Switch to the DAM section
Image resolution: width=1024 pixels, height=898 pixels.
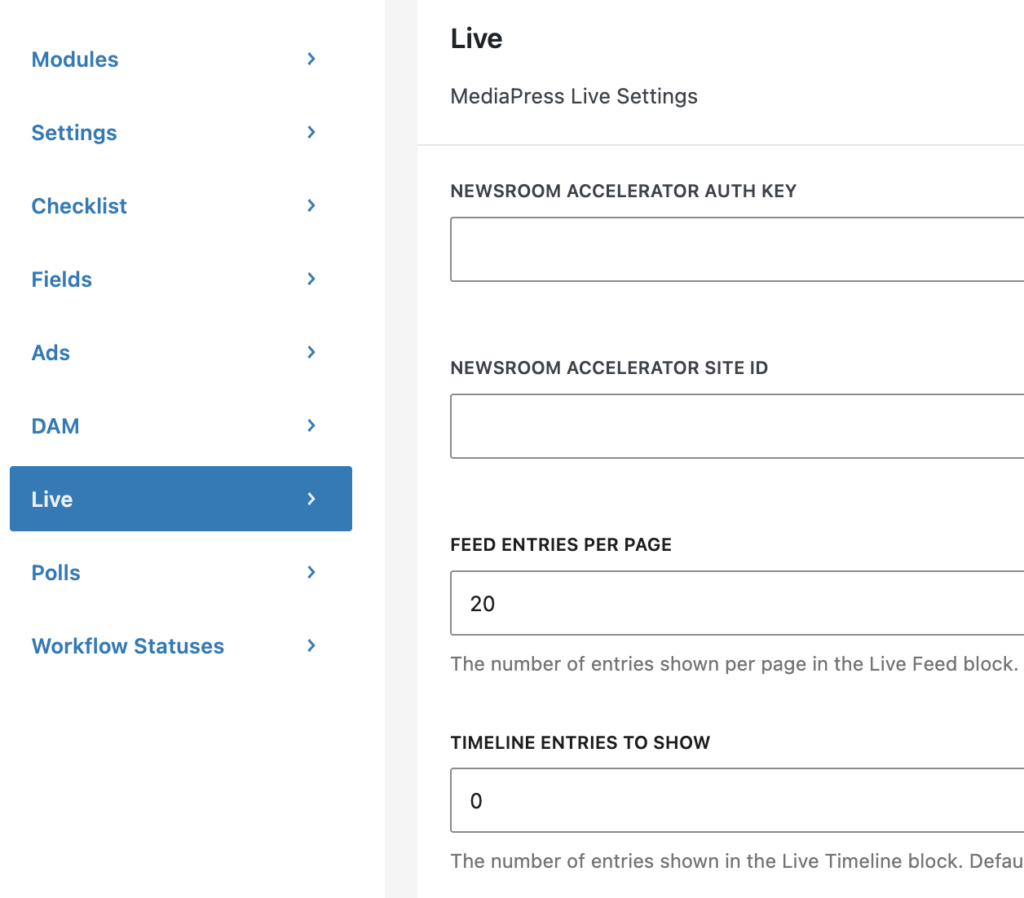181,426
